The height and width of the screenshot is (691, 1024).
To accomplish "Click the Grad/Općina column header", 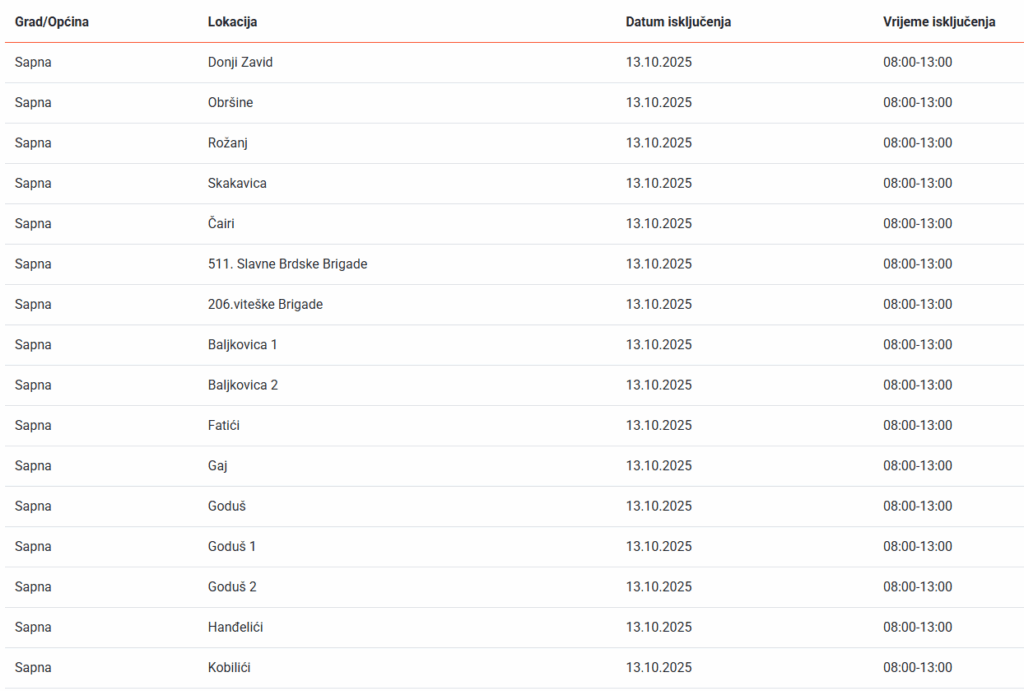I will pyautogui.click(x=52, y=22).
